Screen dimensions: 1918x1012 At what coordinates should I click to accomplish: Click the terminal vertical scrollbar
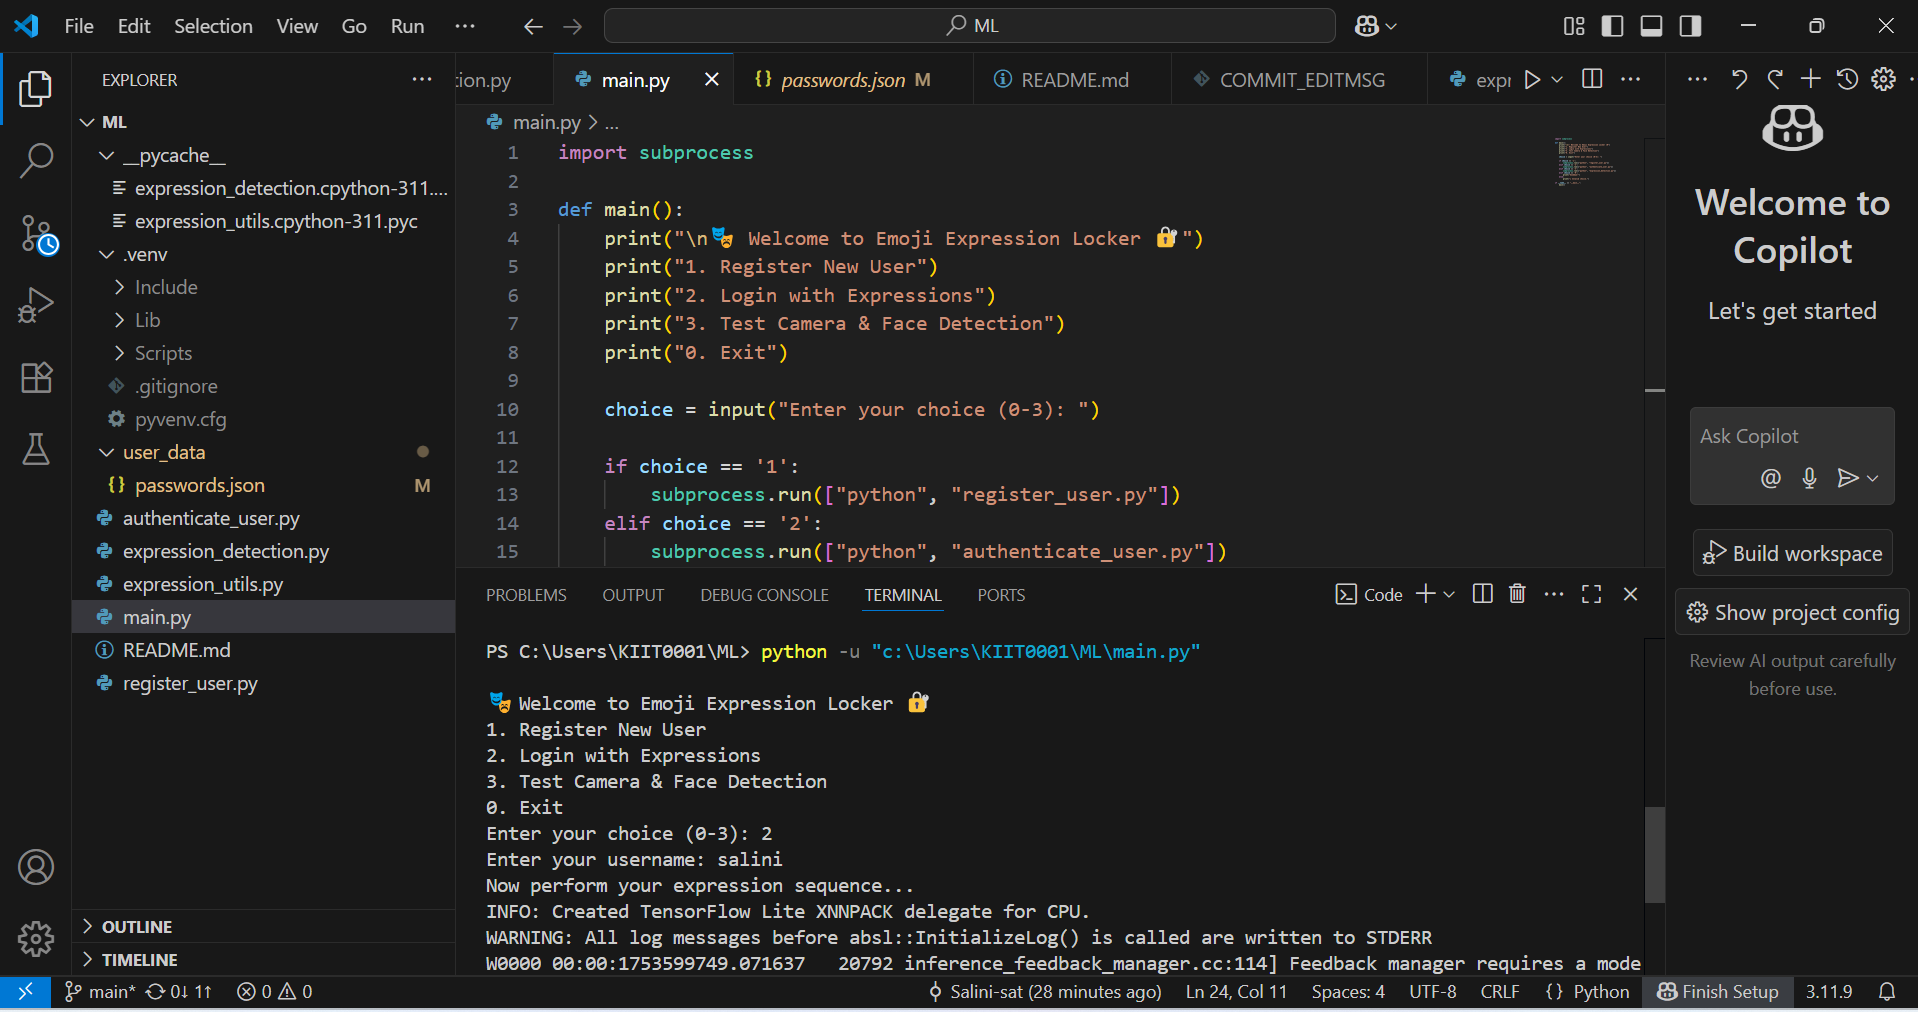[1655, 855]
